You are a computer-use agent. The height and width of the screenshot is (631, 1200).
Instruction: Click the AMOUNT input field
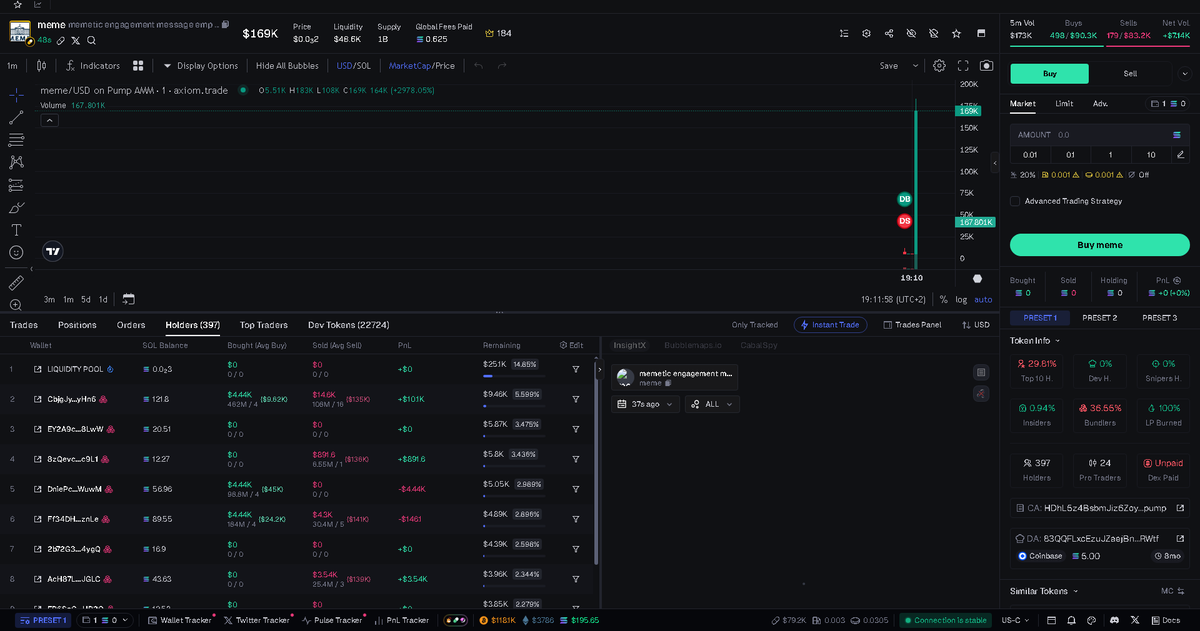tap(1099, 134)
